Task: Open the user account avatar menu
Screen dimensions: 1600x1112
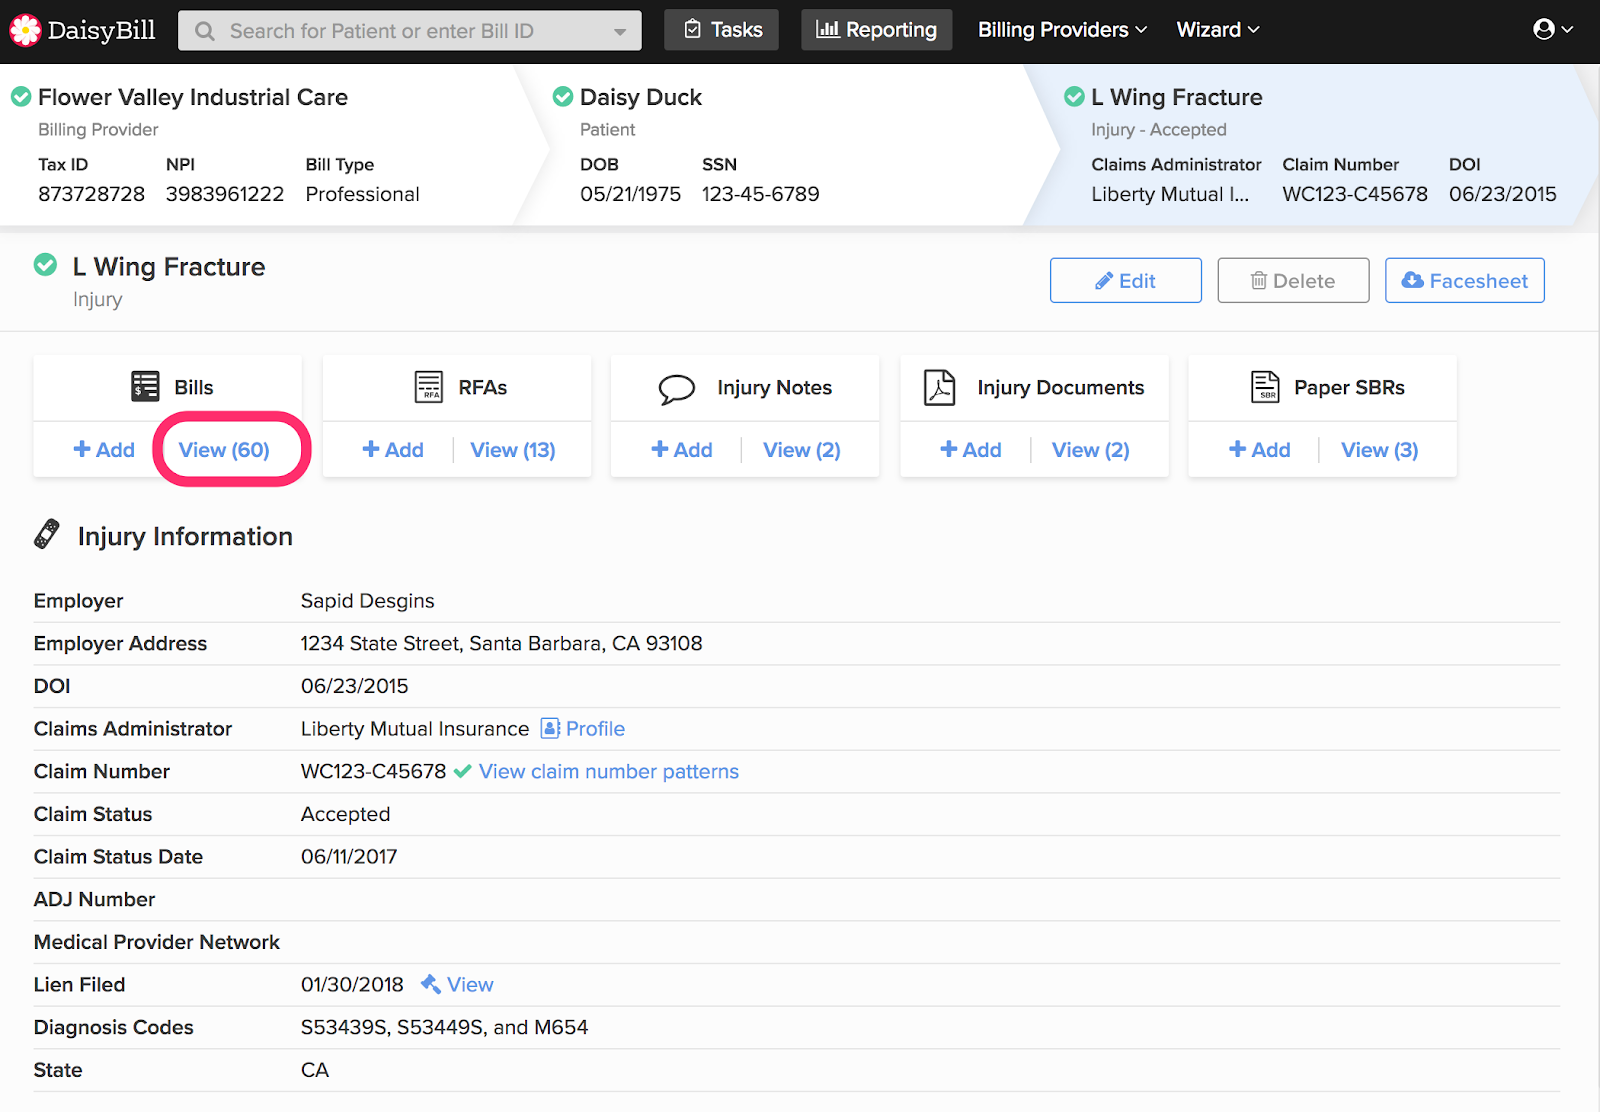Action: click(1552, 30)
